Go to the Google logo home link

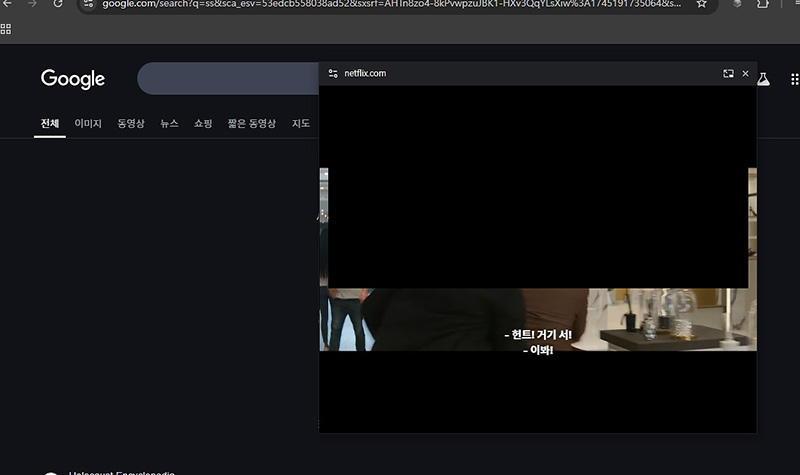73,79
